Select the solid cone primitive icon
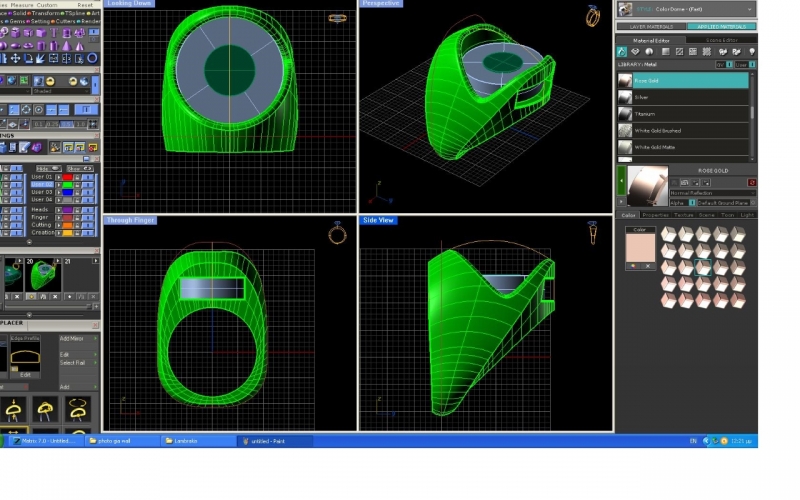The width and height of the screenshot is (800, 500). 67,46
